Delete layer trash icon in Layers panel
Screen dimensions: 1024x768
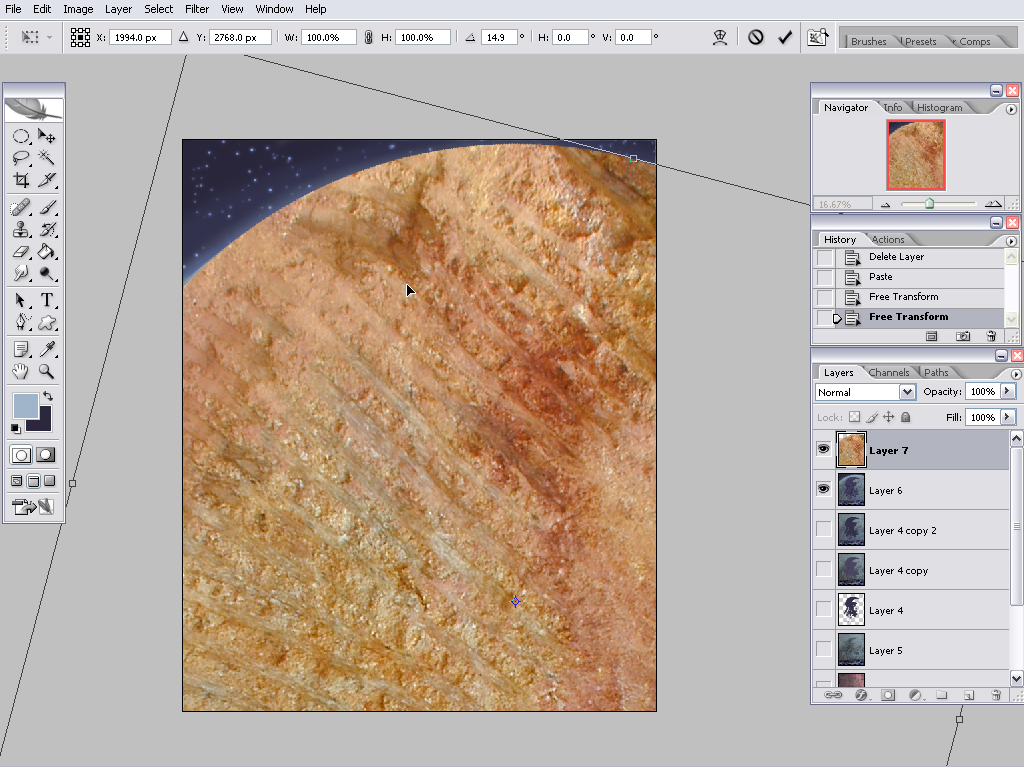pyautogui.click(x=996, y=696)
